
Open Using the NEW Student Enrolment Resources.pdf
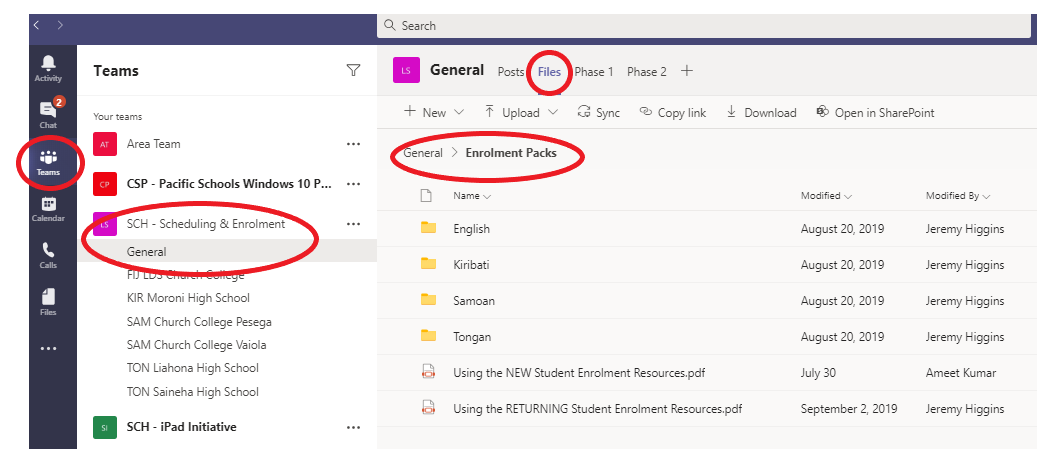click(x=579, y=372)
